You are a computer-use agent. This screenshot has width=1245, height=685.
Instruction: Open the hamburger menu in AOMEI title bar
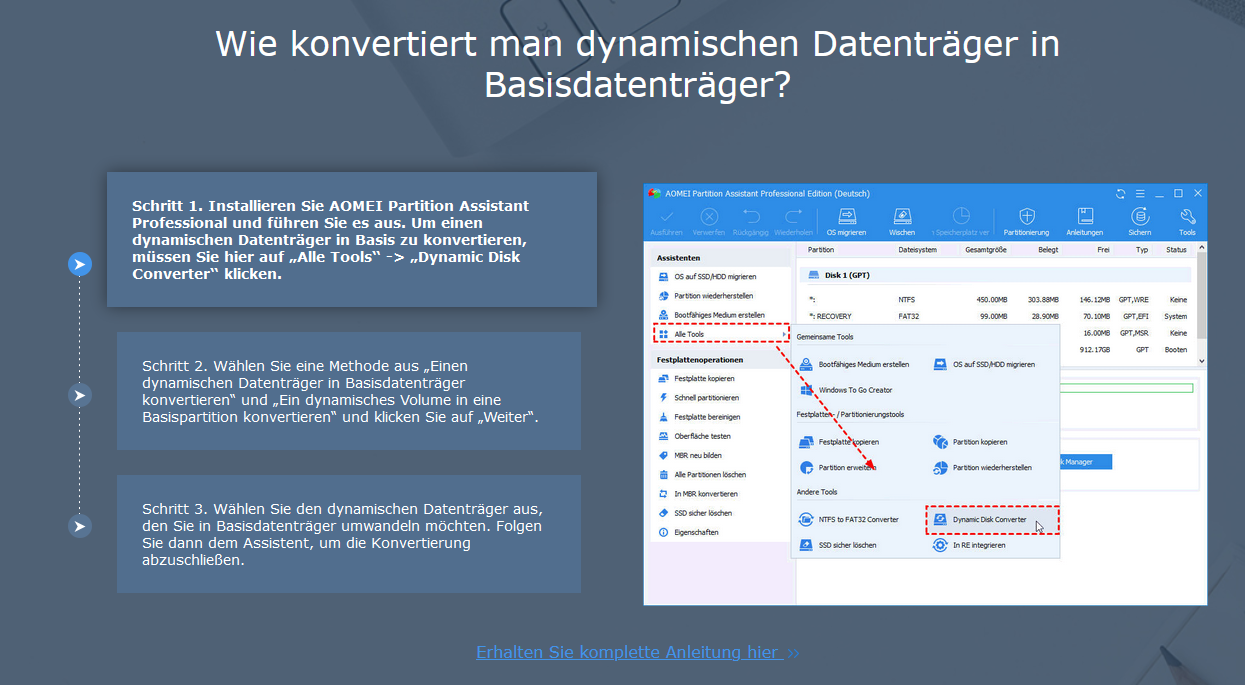click(1142, 193)
